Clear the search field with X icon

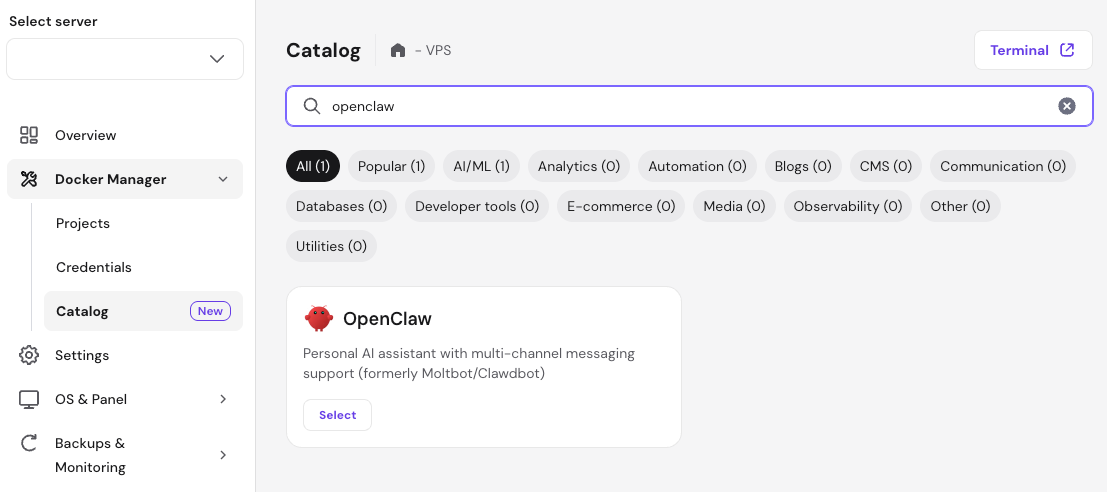tap(1067, 106)
